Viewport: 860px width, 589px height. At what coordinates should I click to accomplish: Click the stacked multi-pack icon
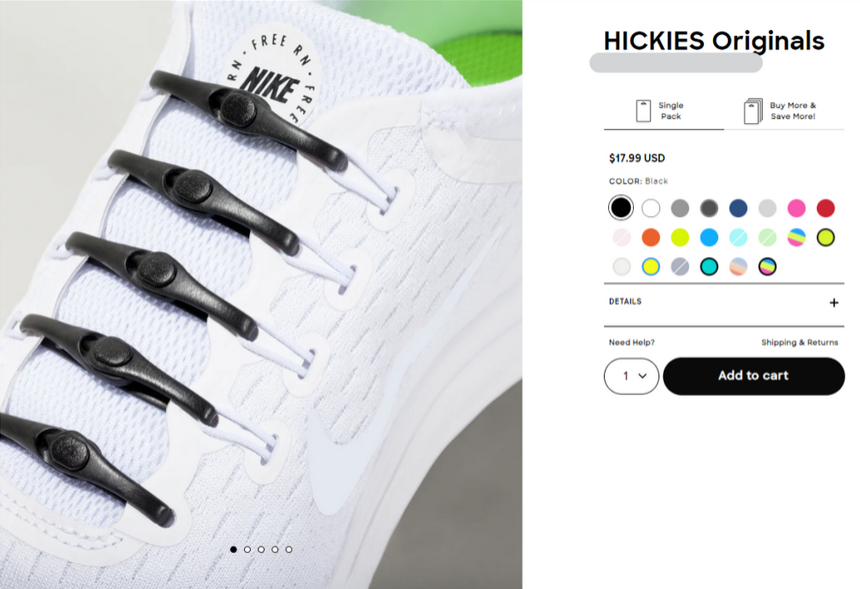[x=753, y=111]
